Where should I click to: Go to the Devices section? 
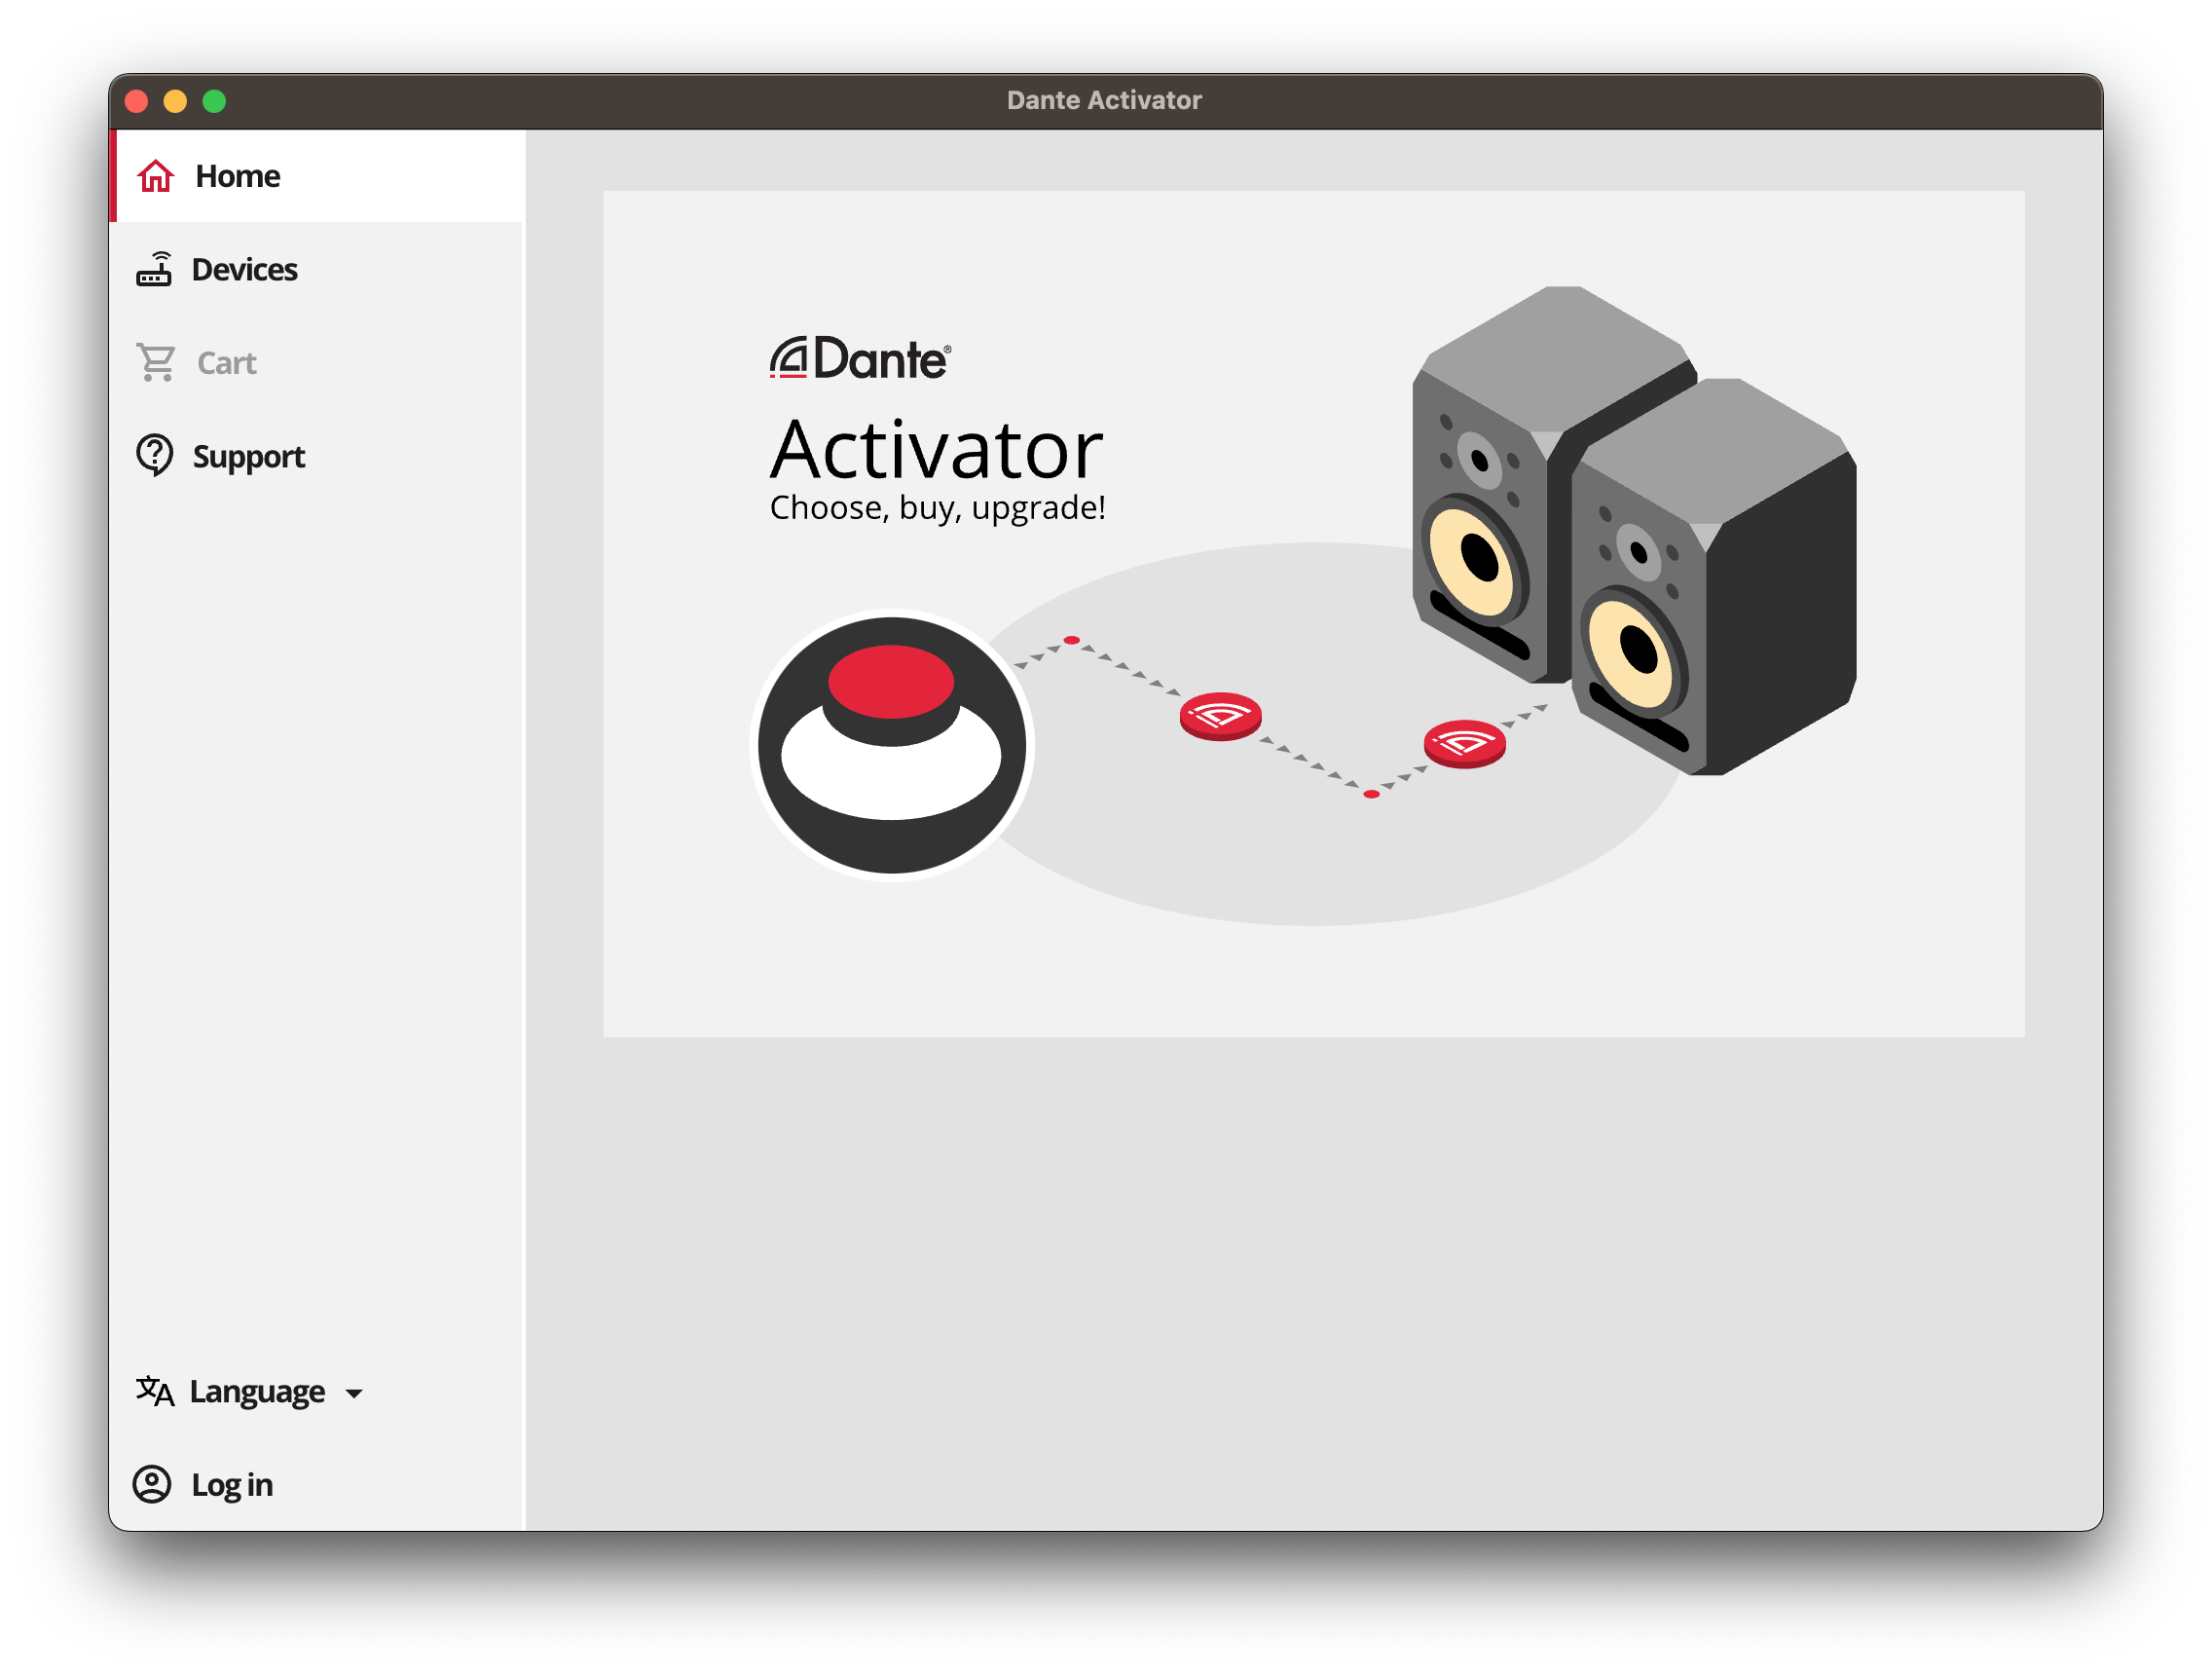coord(244,269)
